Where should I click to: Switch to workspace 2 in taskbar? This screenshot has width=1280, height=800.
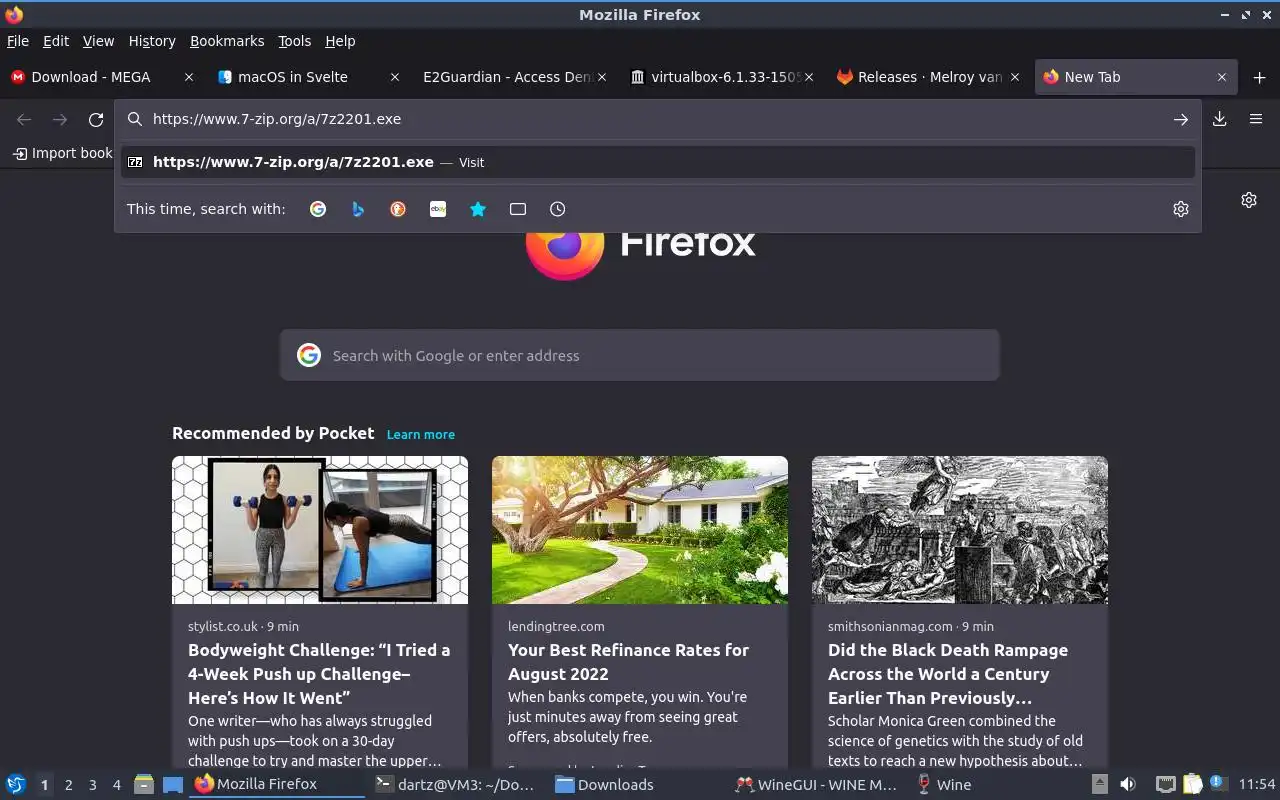(x=68, y=785)
